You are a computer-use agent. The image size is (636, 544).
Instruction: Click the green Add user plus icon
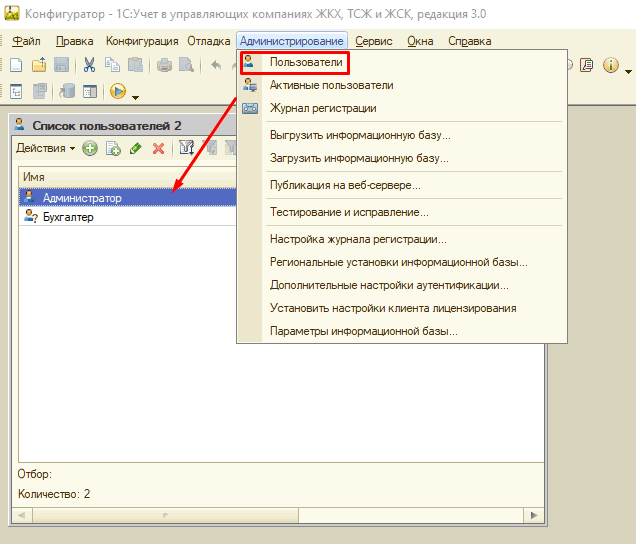tap(90, 148)
